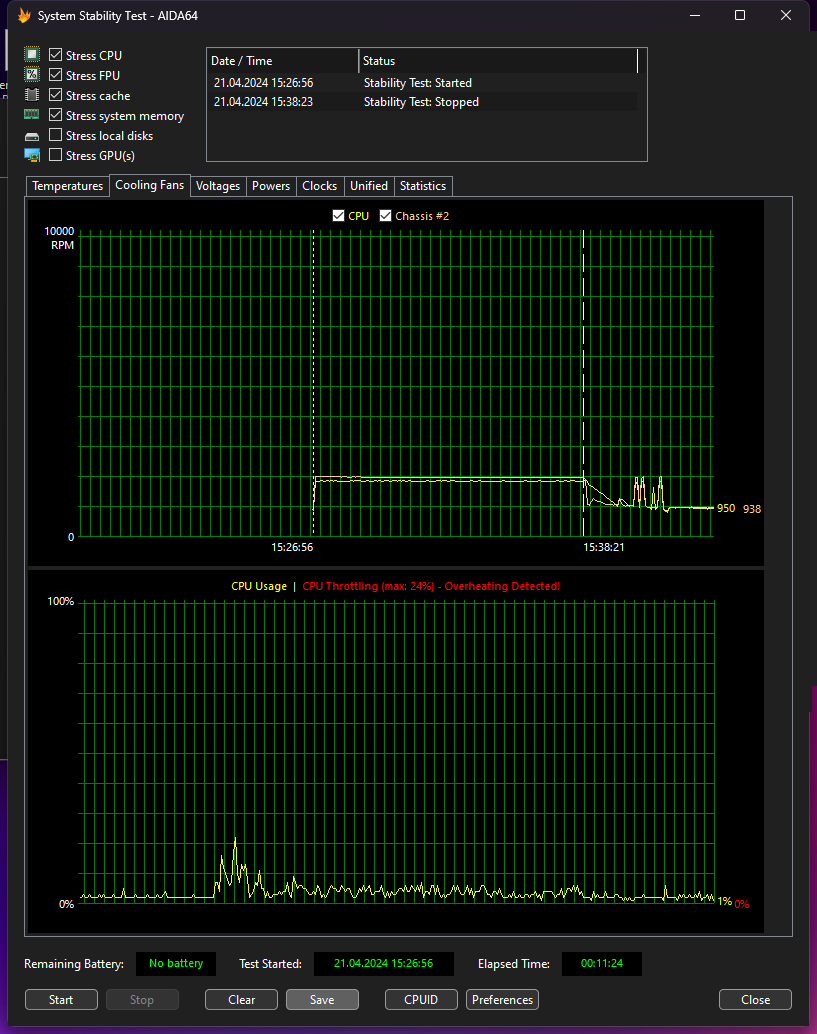The width and height of the screenshot is (817, 1034).
Task: Click the memory module icon beside Stress system memory
Action: 32,116
